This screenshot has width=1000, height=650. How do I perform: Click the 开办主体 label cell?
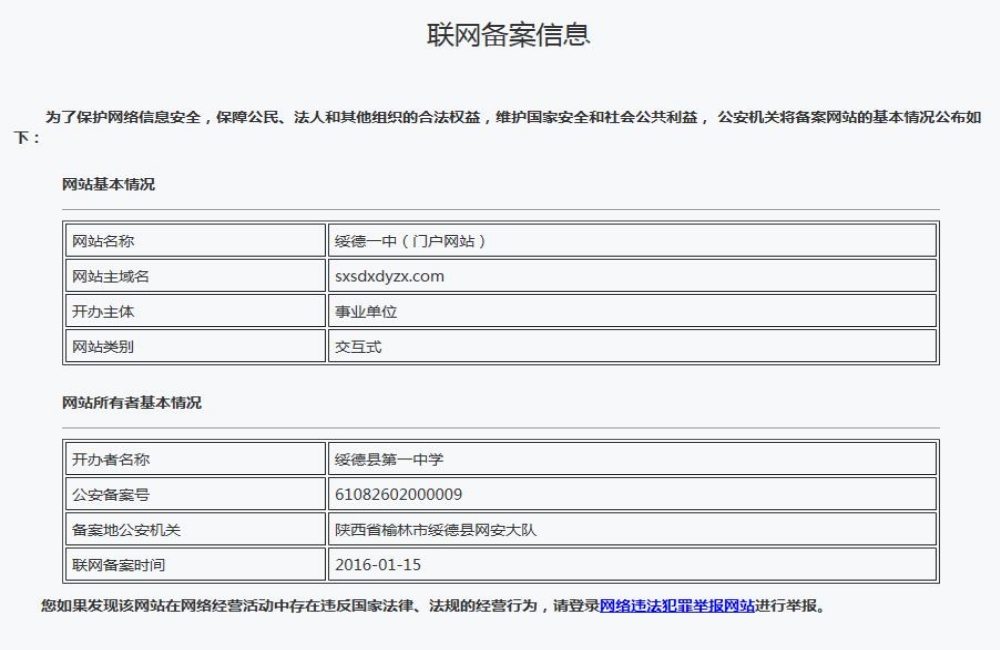click(x=195, y=311)
